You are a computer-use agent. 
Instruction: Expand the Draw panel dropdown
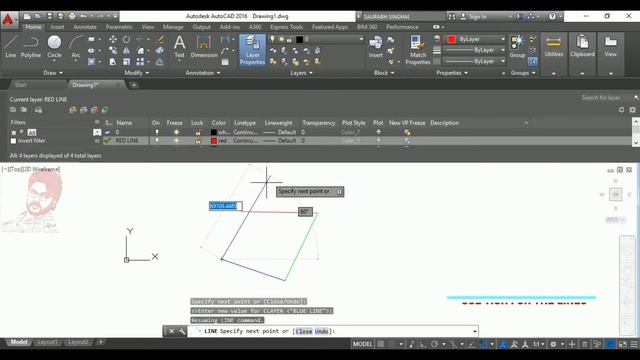coord(53,73)
